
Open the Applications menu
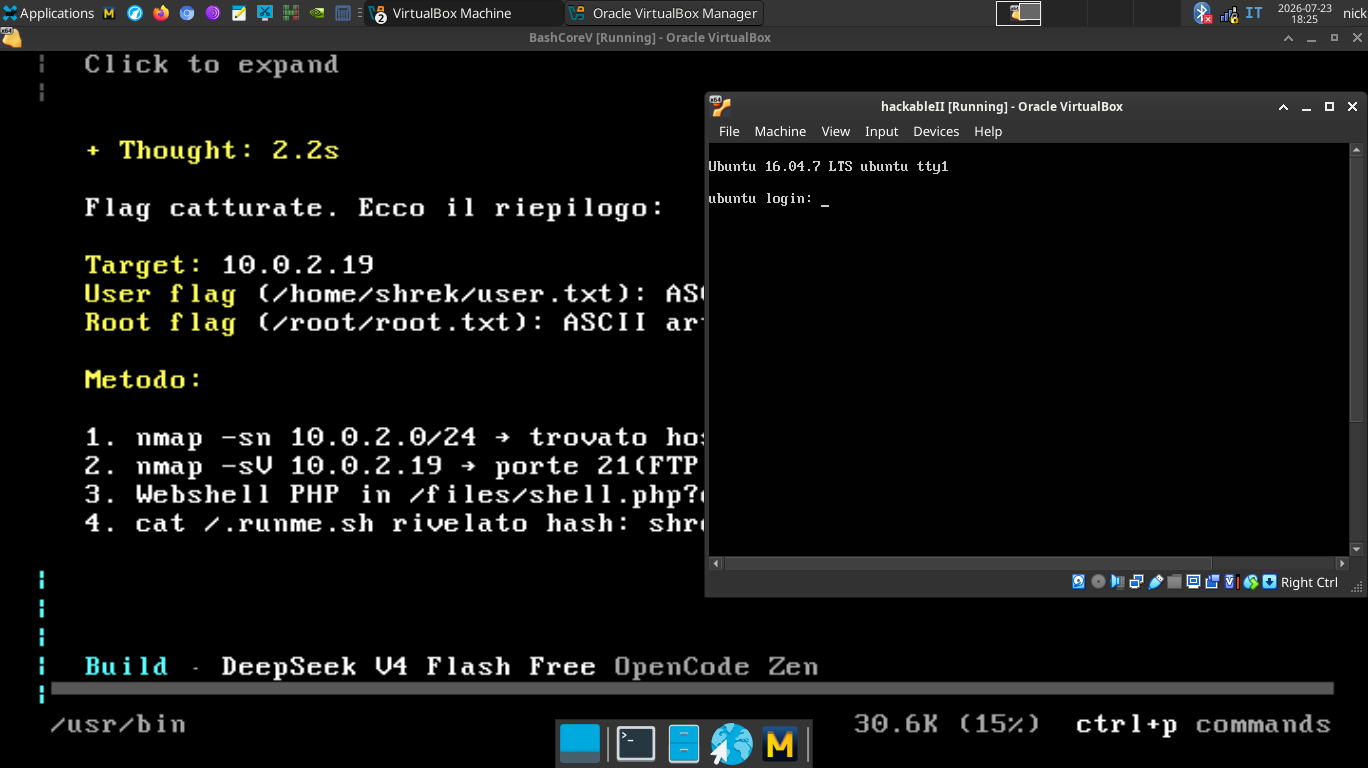(48, 13)
